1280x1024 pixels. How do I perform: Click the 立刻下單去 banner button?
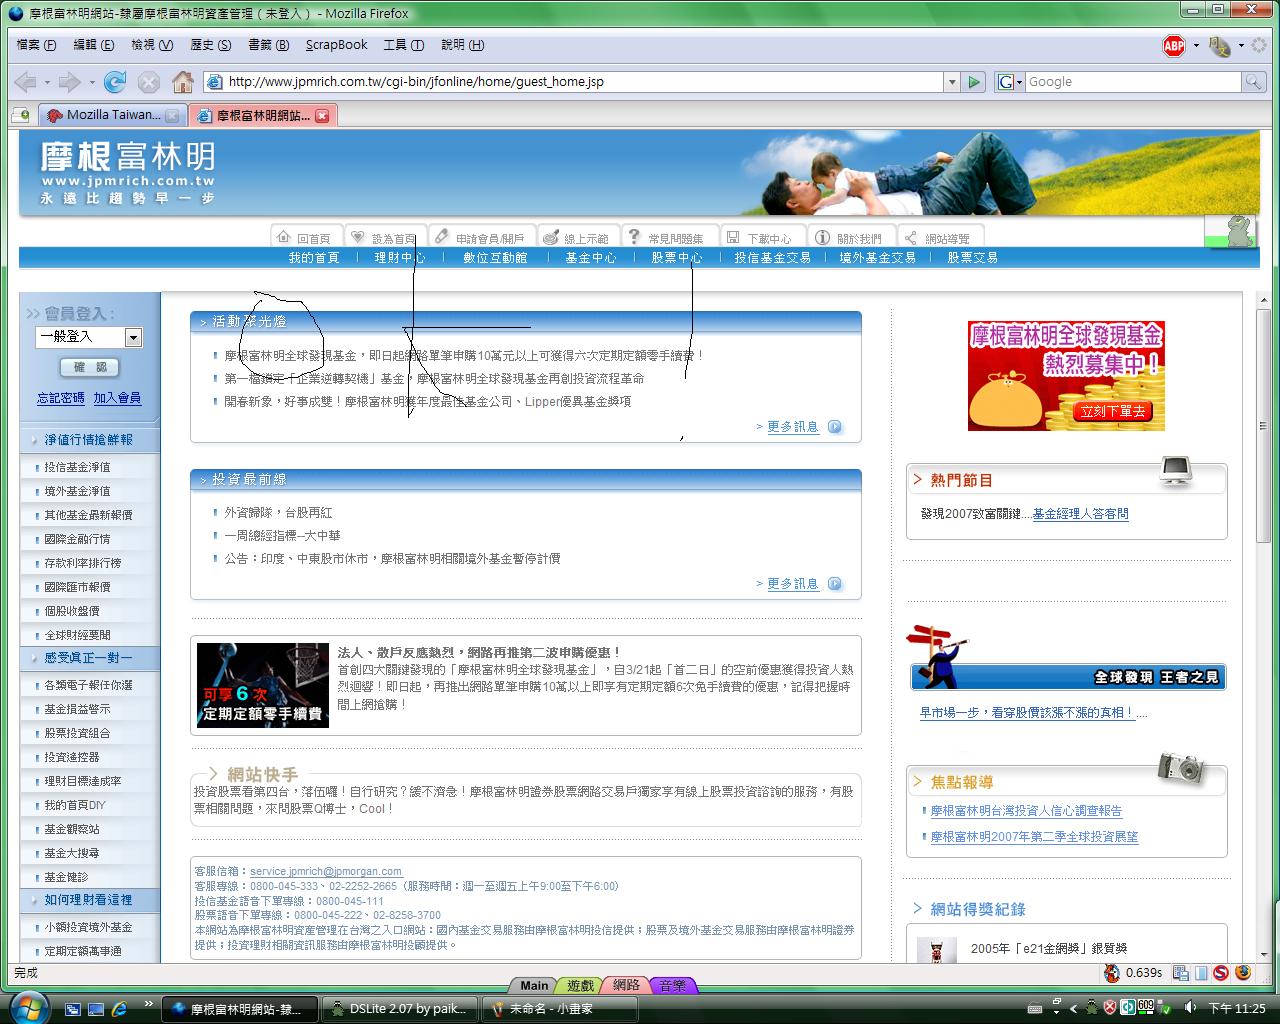pos(1112,411)
